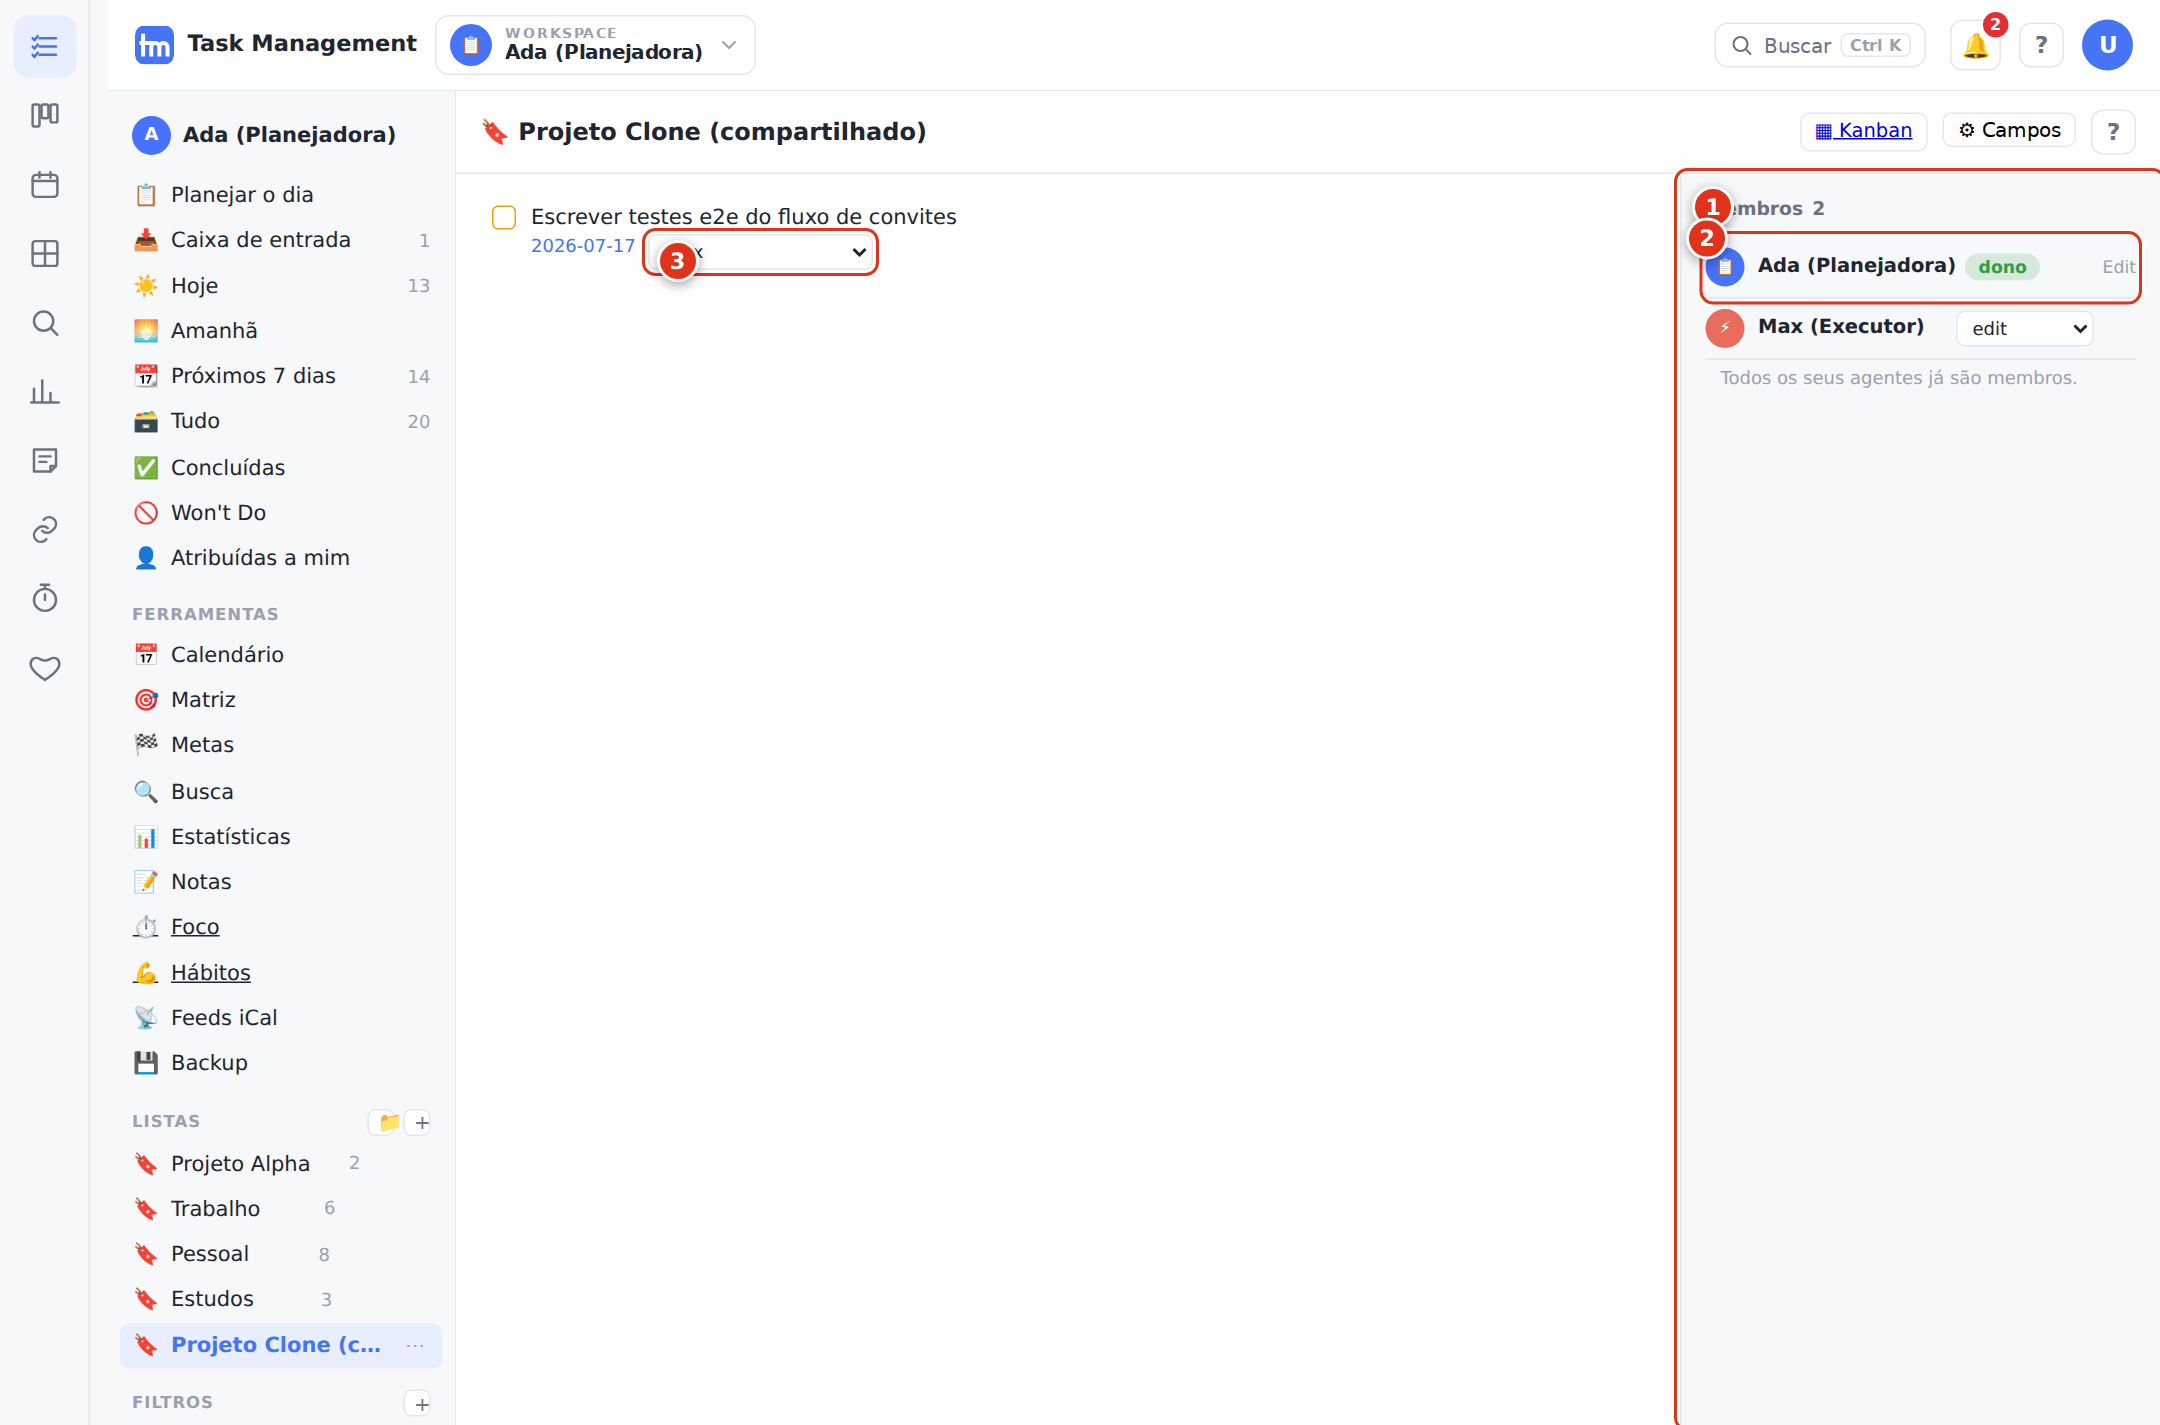
Task: Open the link icon in left rail
Action: pyautogui.click(x=45, y=529)
